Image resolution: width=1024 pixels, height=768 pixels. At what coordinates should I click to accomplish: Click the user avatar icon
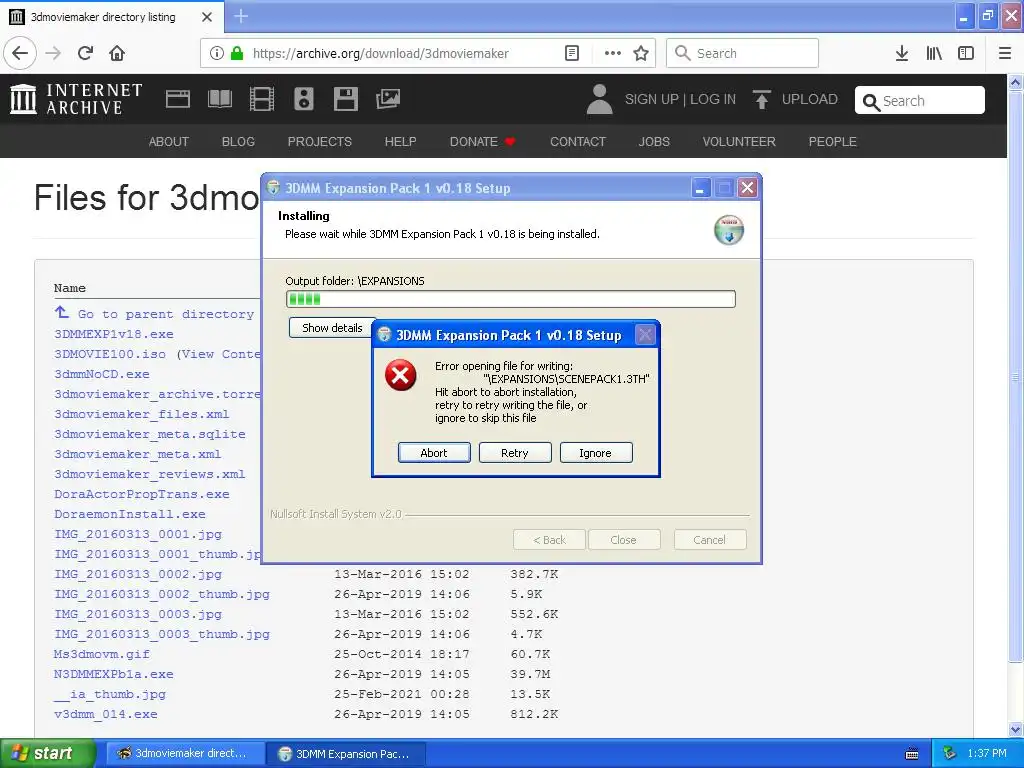pos(600,99)
